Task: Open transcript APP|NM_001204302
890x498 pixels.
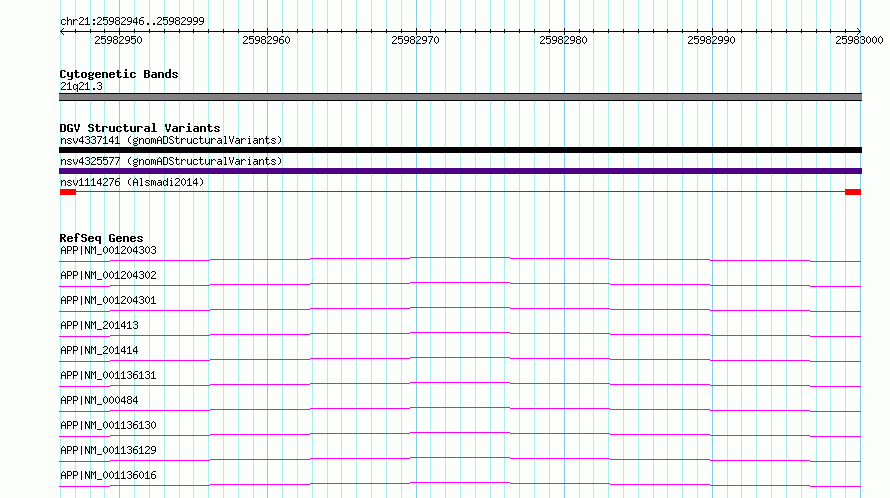Action: point(108,275)
